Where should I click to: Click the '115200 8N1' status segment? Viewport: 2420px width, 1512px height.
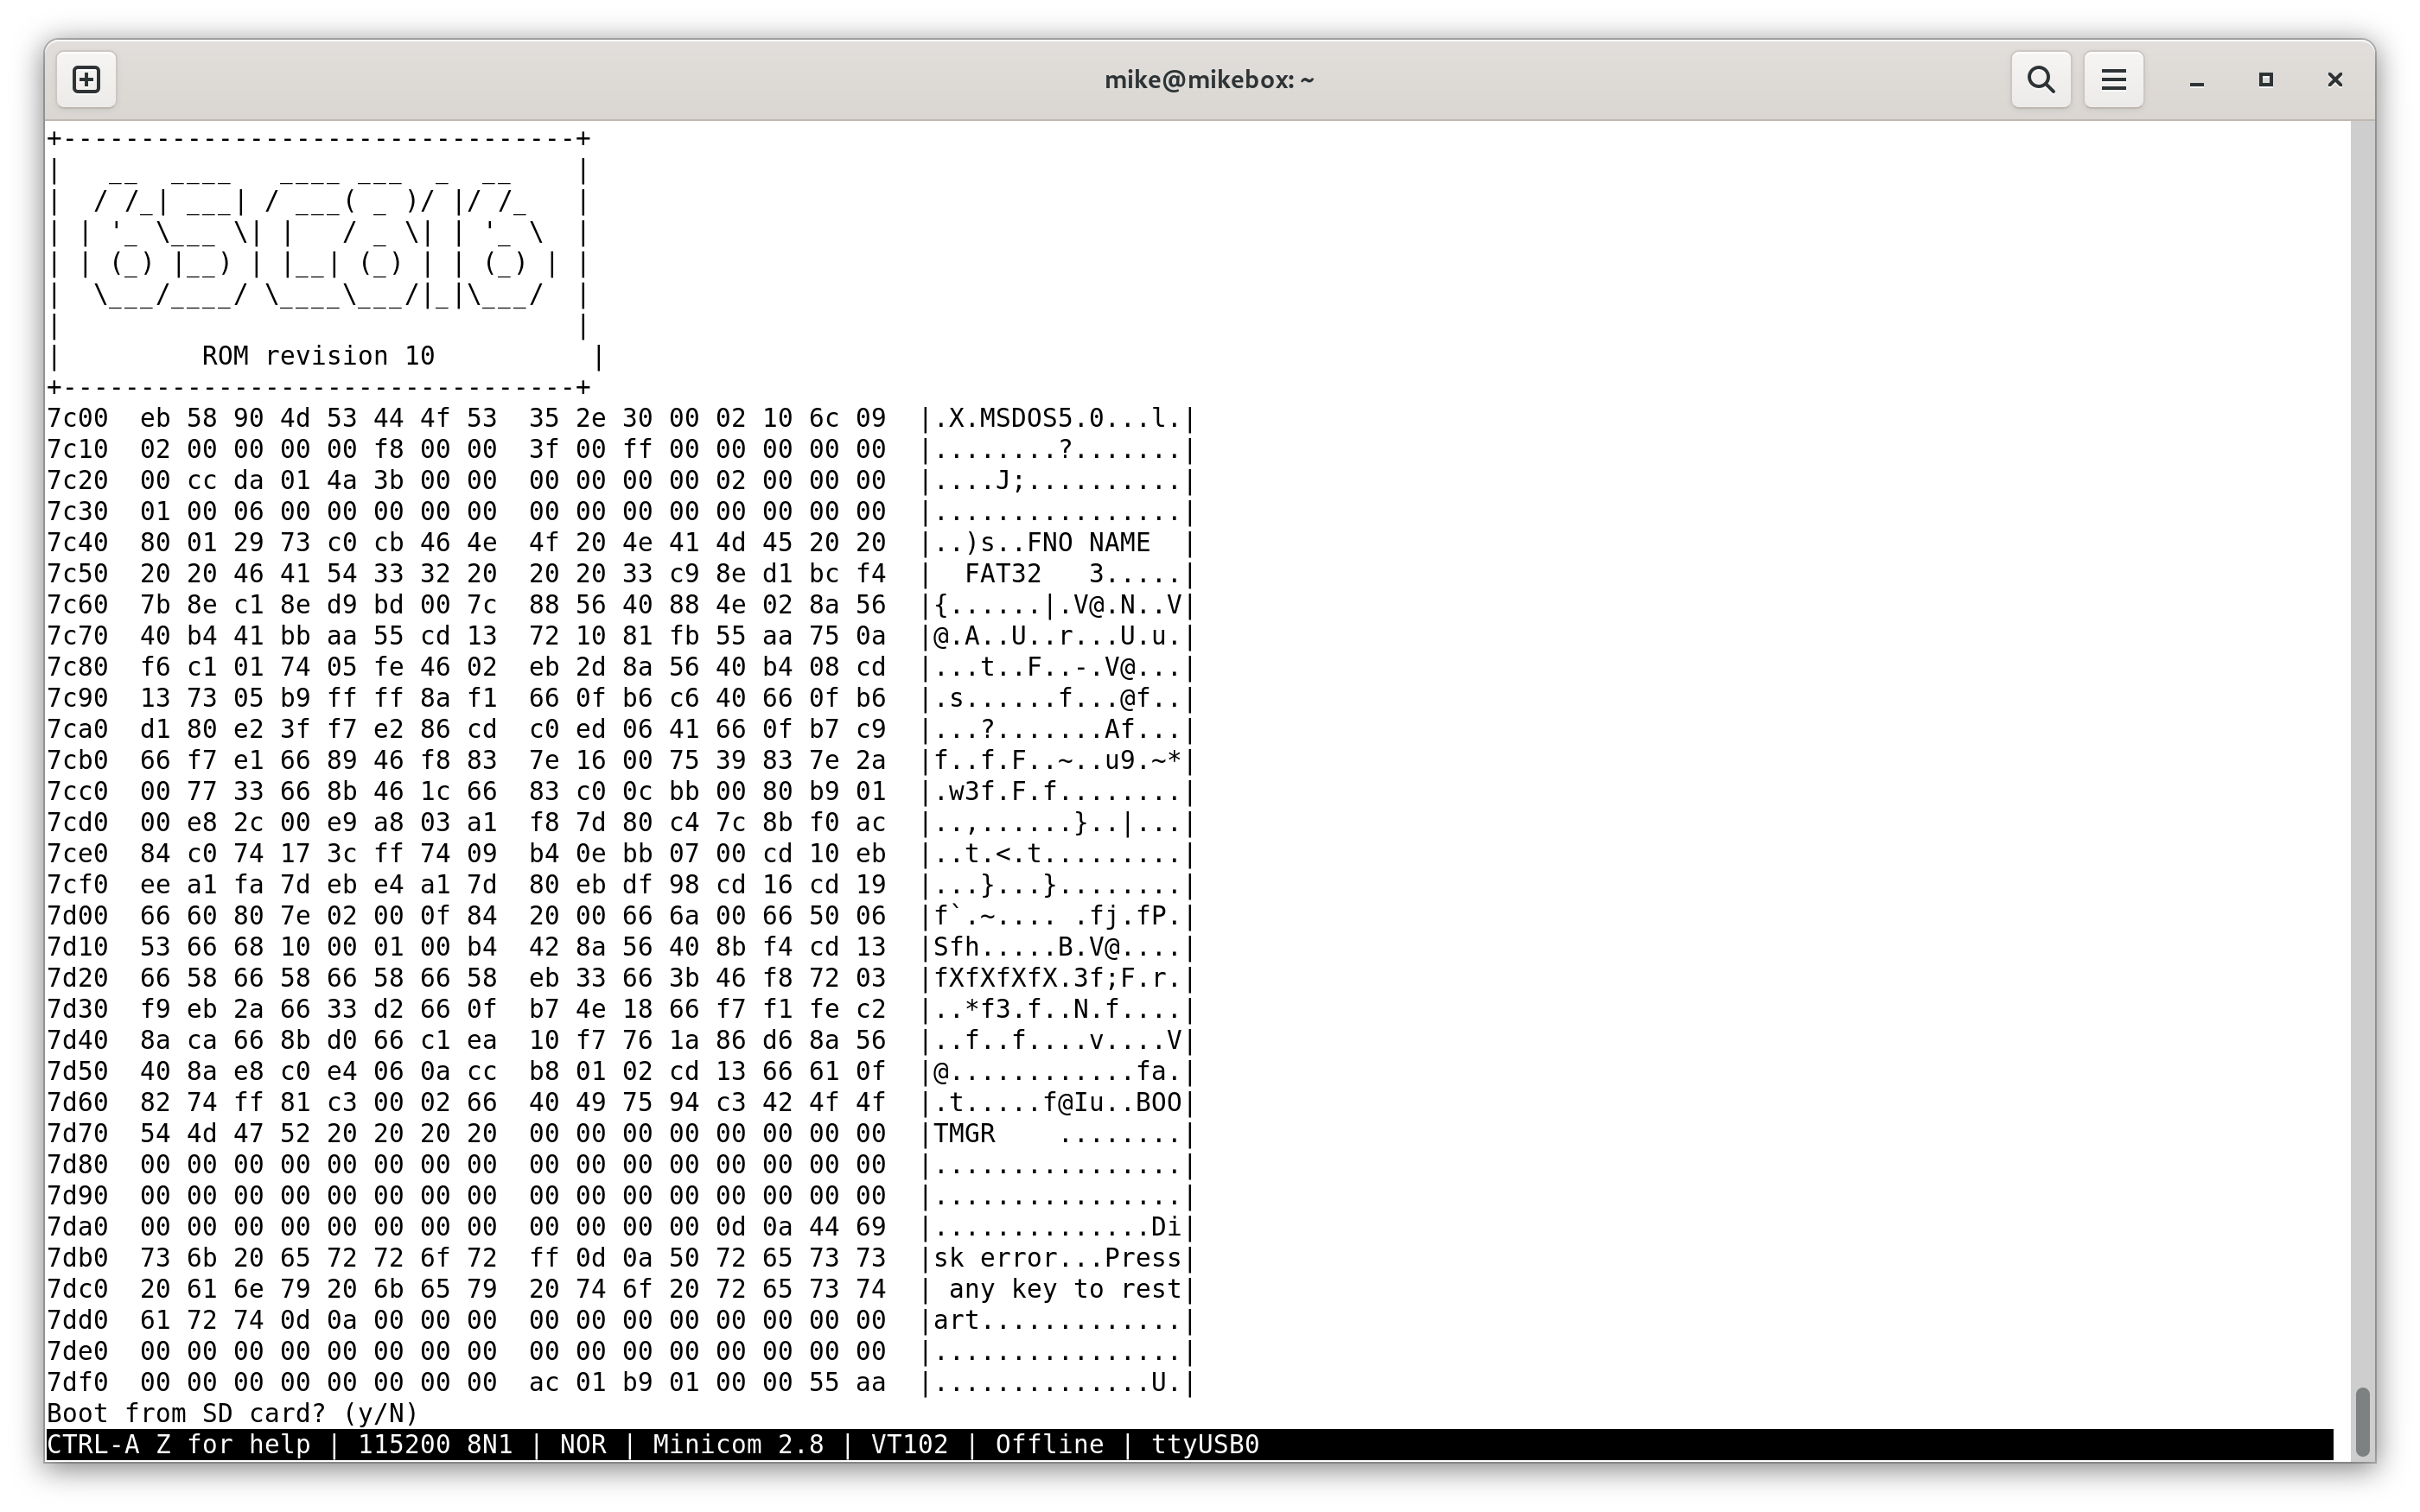[x=435, y=1444]
